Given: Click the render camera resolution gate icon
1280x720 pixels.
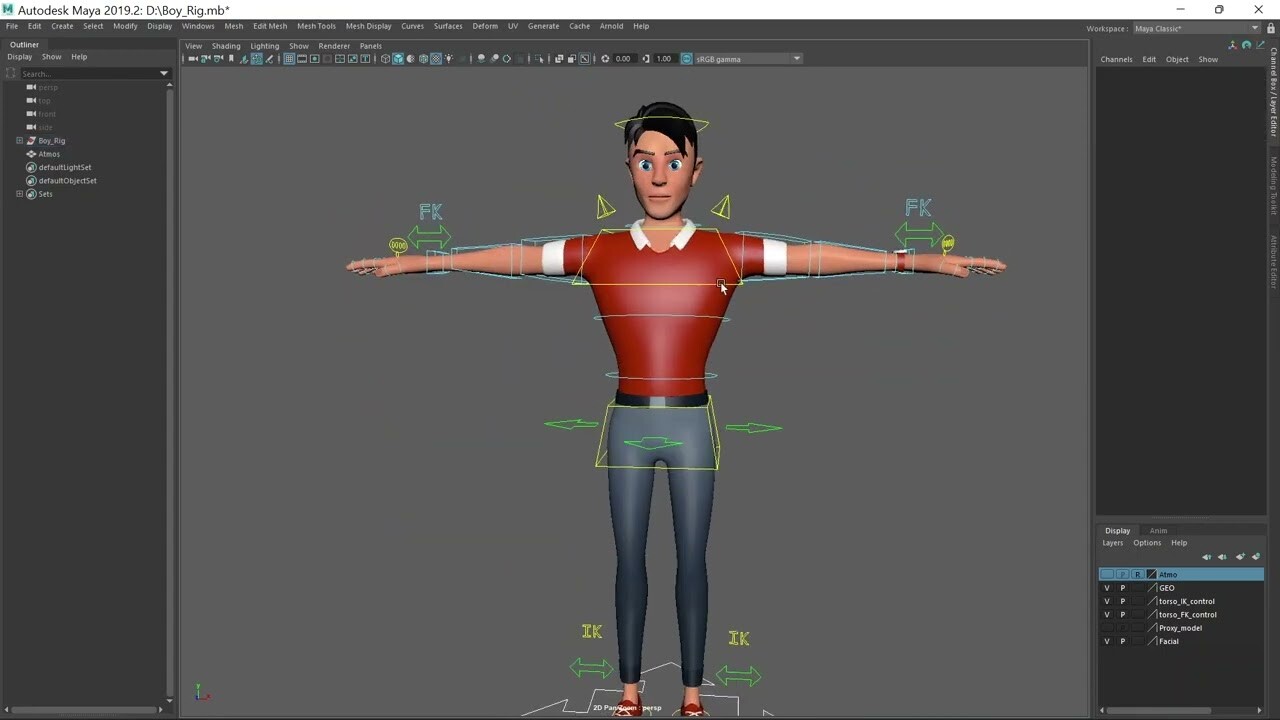Looking at the screenshot, I should pyautogui.click(x=314, y=59).
